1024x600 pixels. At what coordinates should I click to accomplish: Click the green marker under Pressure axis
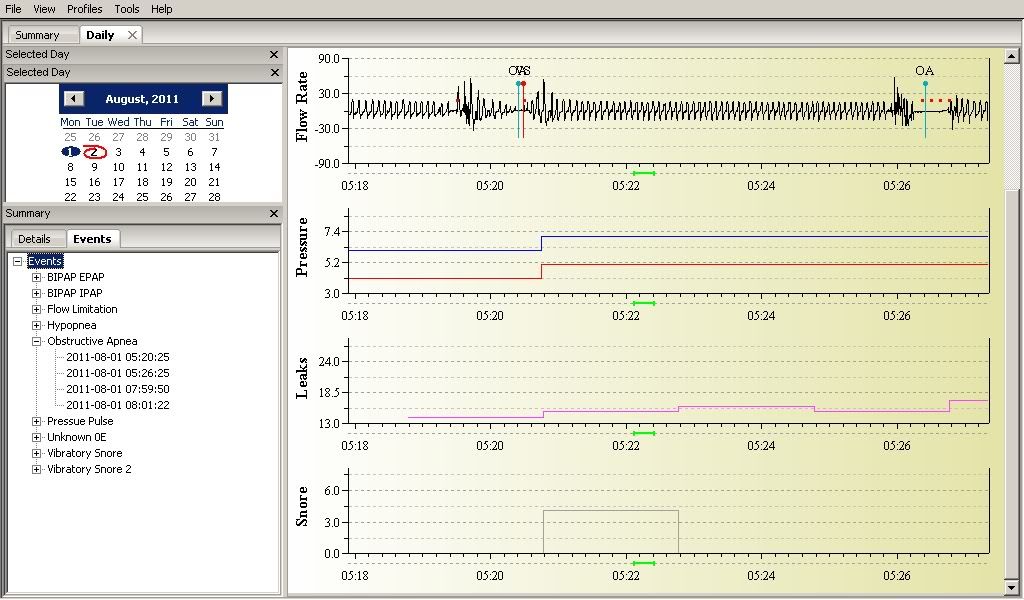click(x=644, y=303)
